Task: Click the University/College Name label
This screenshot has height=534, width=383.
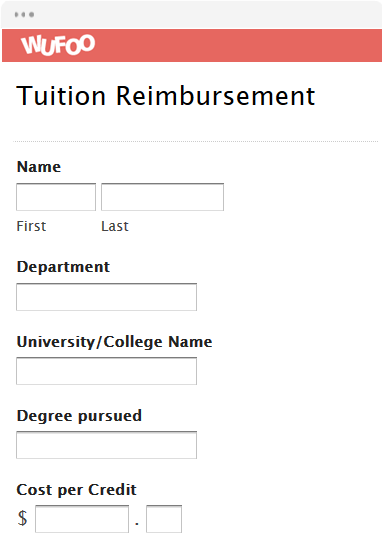Action: (x=114, y=342)
